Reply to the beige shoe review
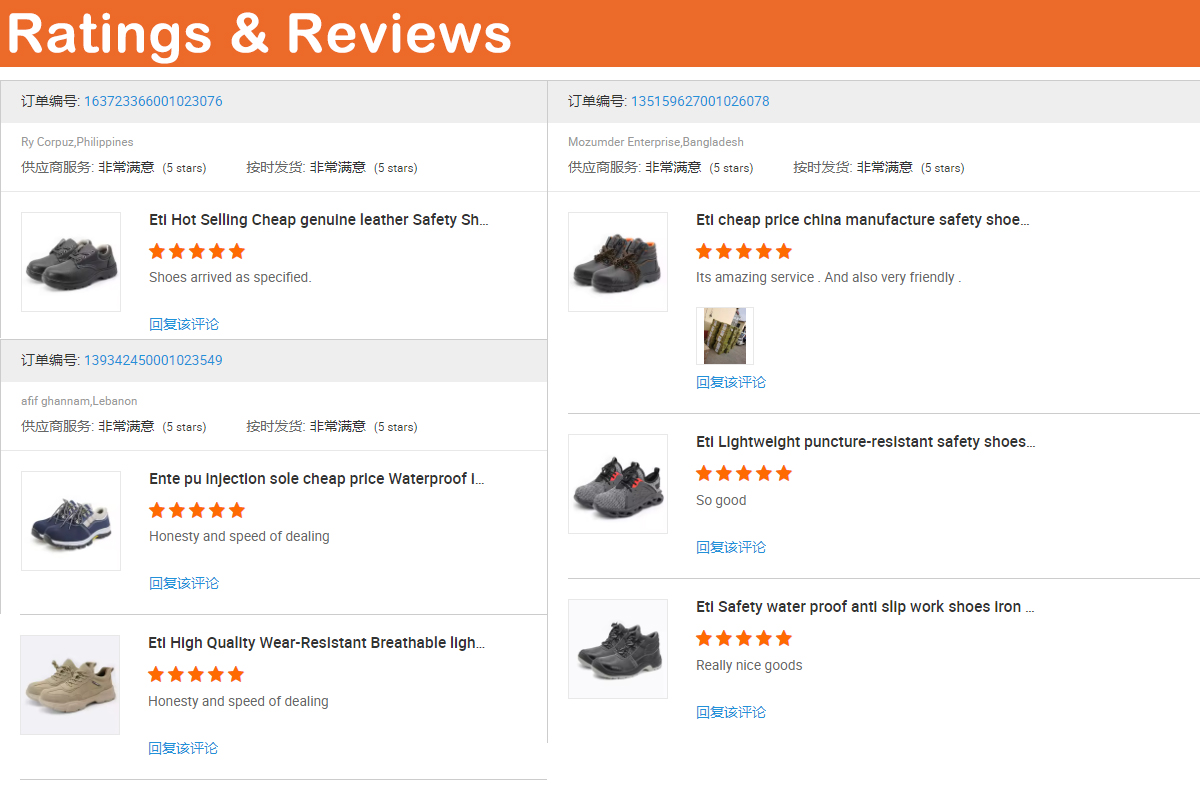The image size is (1200, 800). pos(183,748)
